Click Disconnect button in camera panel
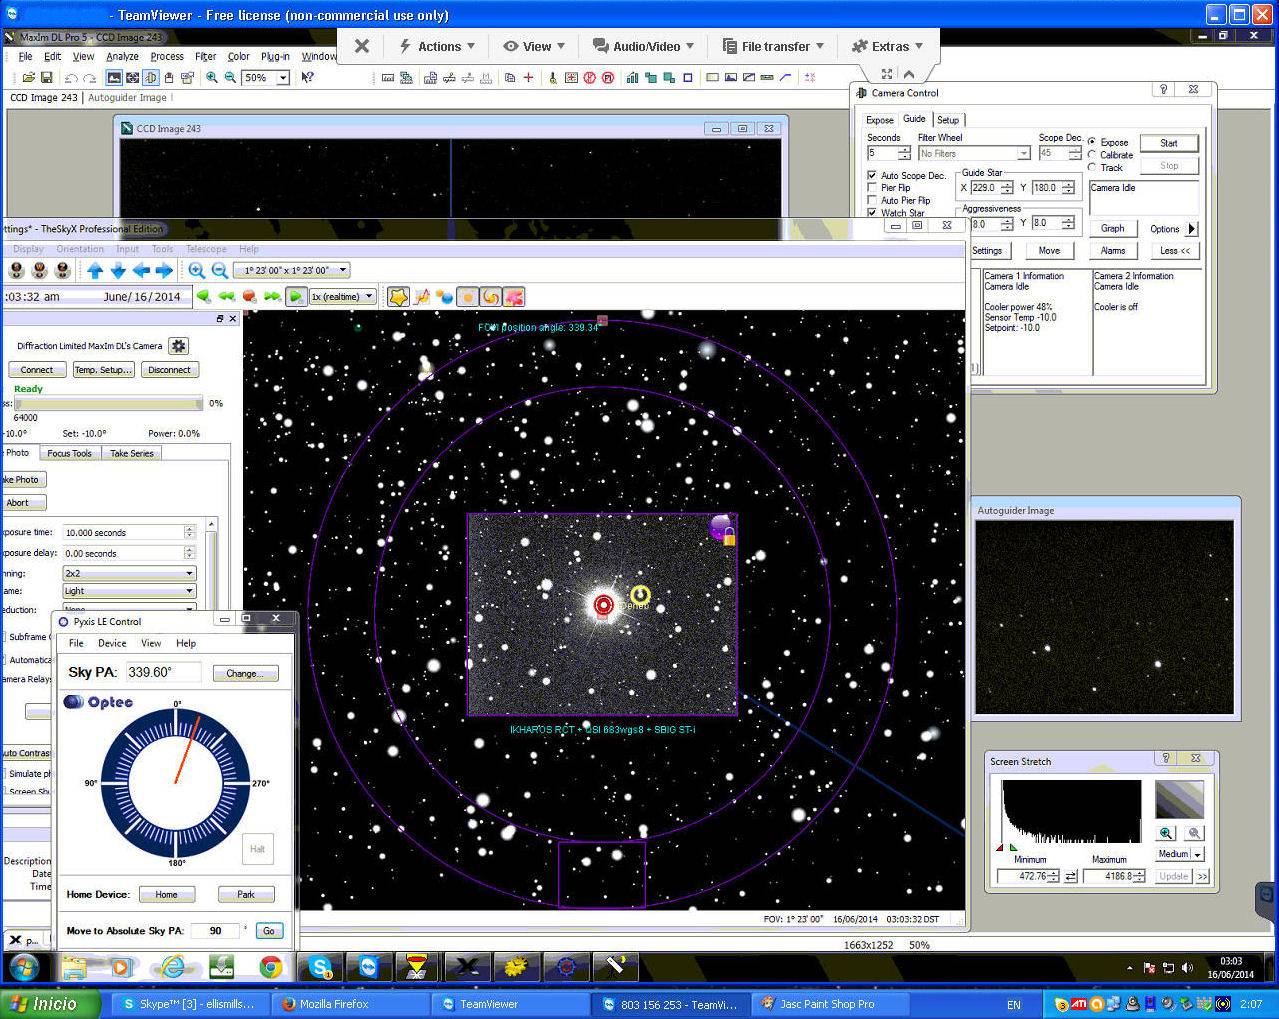 [x=169, y=370]
